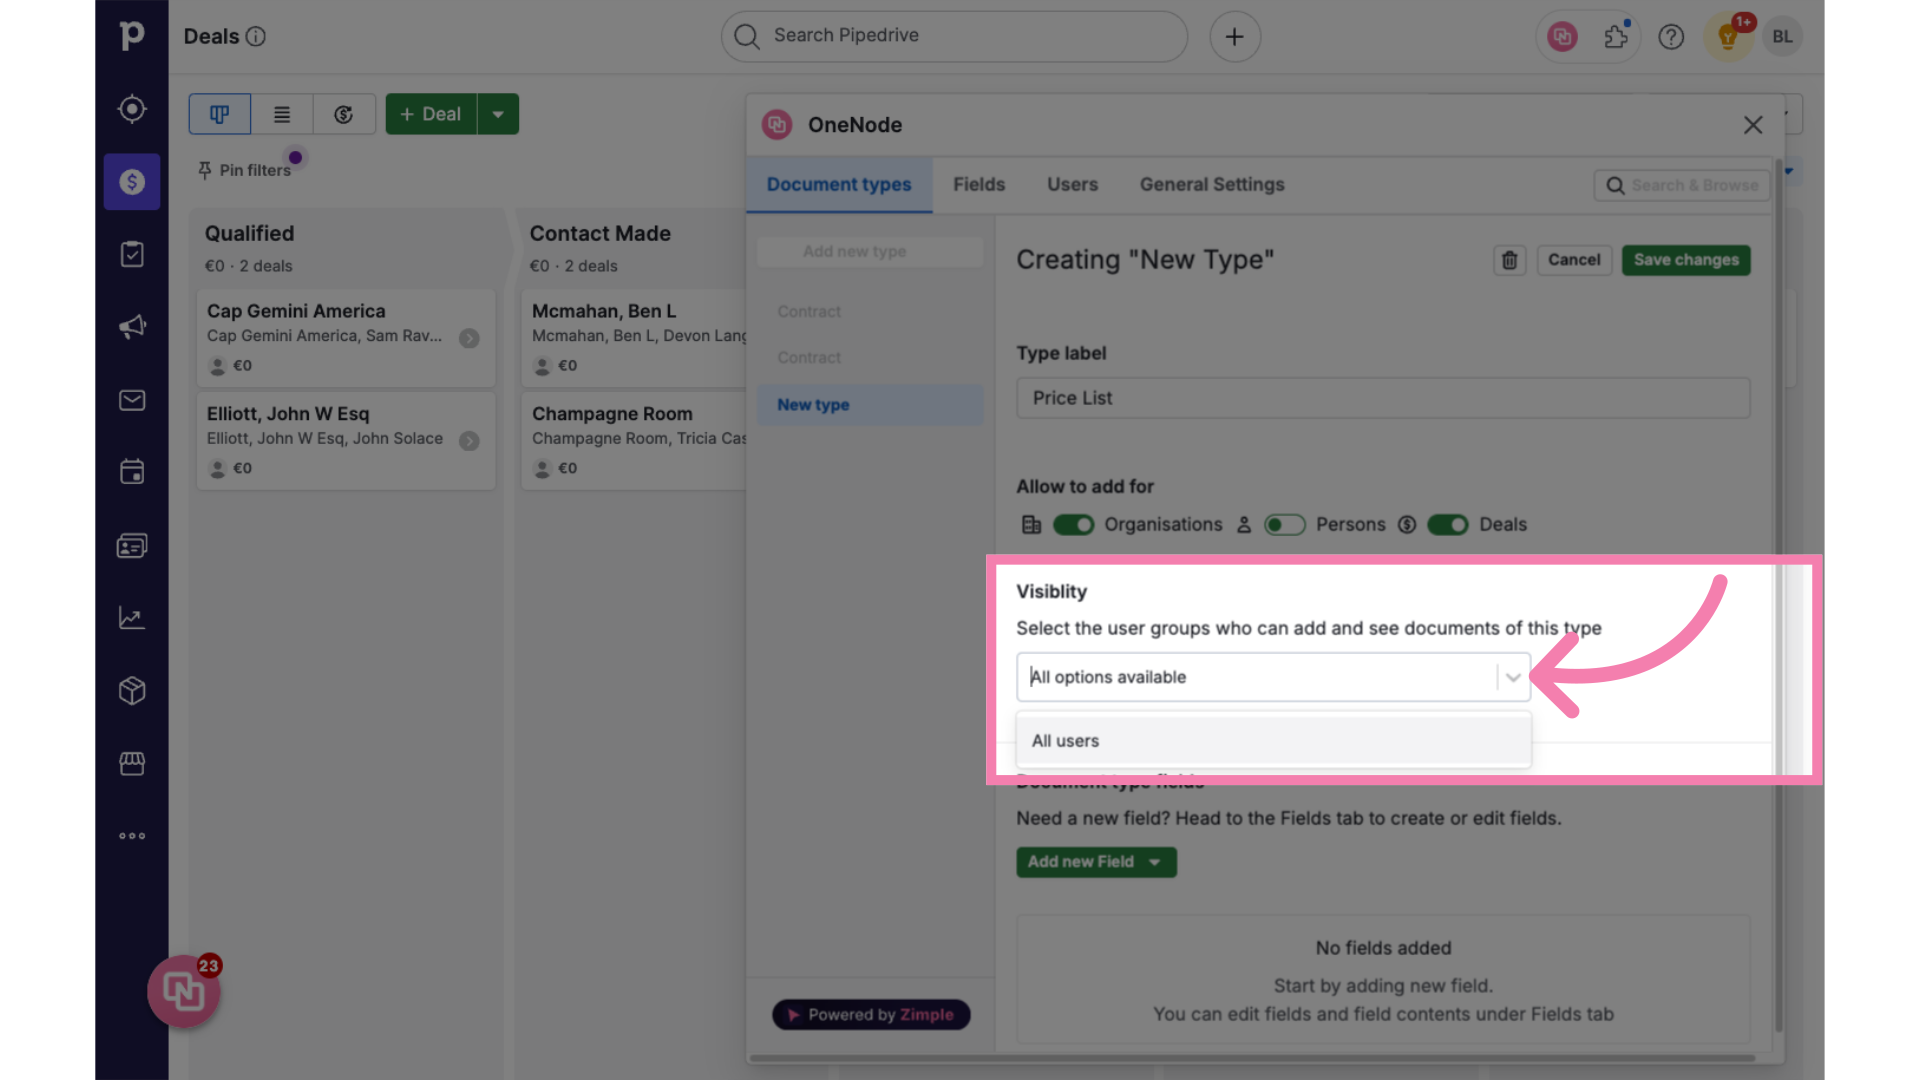
Task: Click the OneNode panel vertical scrollbar
Action: pos(1779,595)
